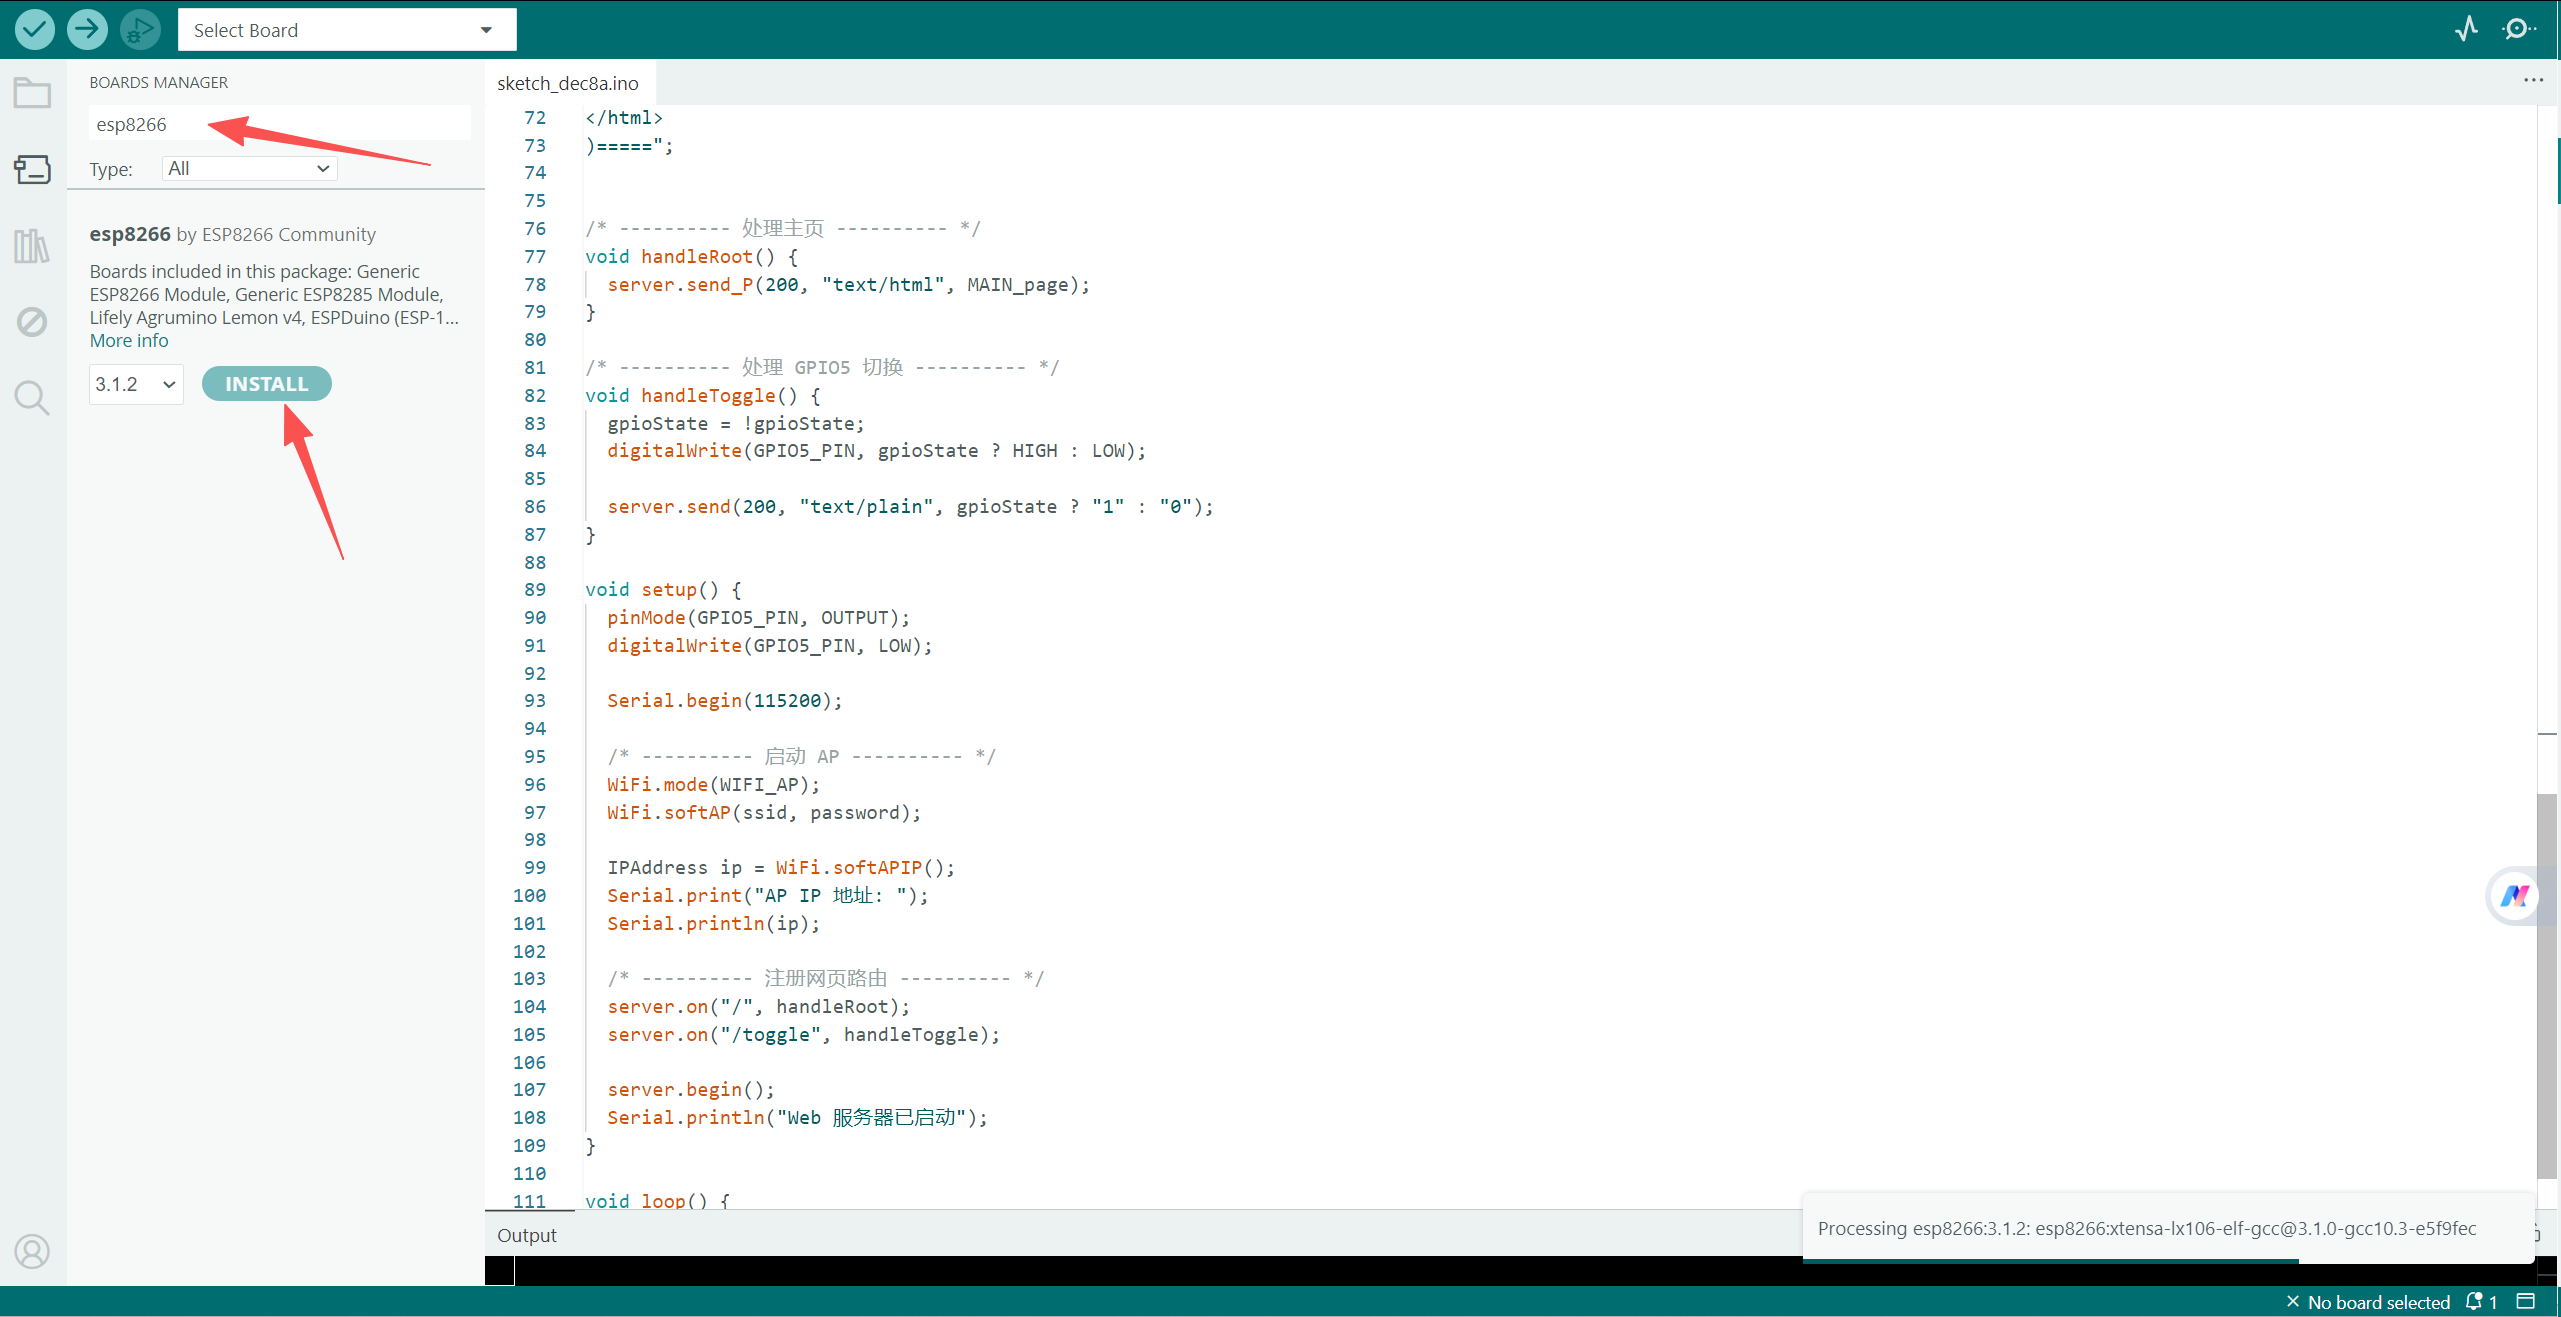Open the editor three-dots more menu
The height and width of the screenshot is (1317, 2561).
(x=2532, y=80)
